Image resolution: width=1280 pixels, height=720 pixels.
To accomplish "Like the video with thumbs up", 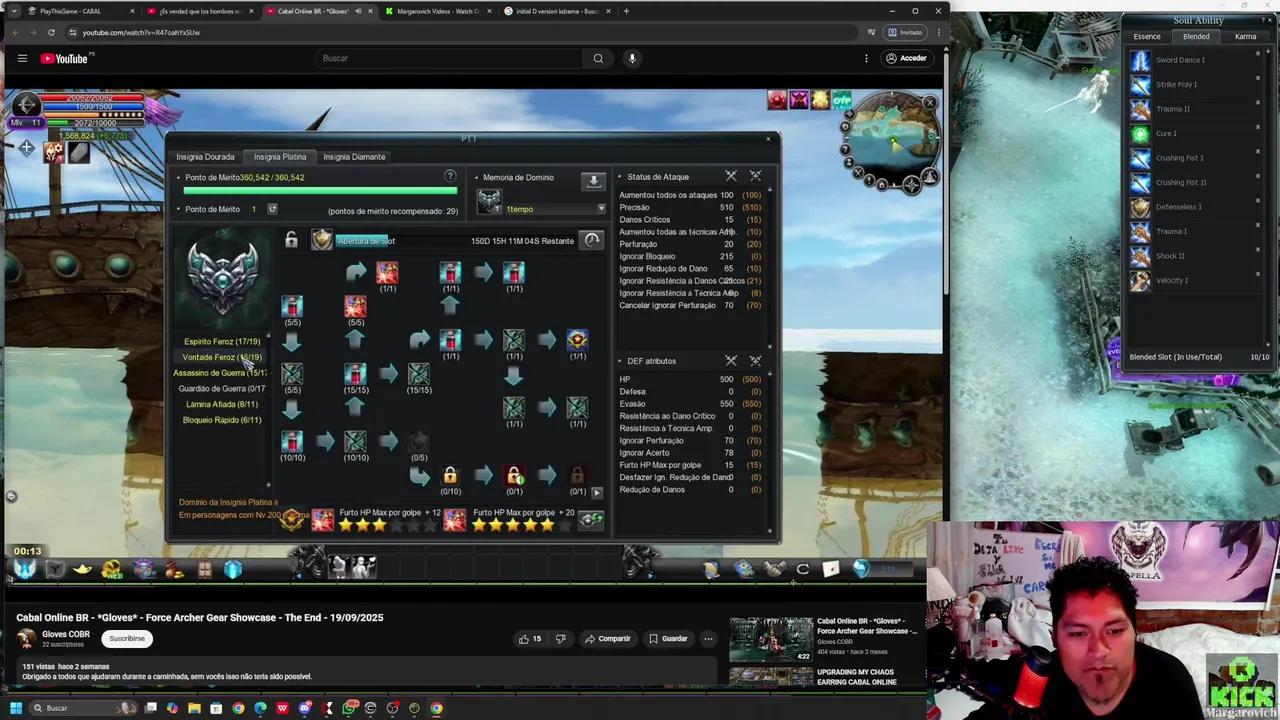I will point(529,638).
